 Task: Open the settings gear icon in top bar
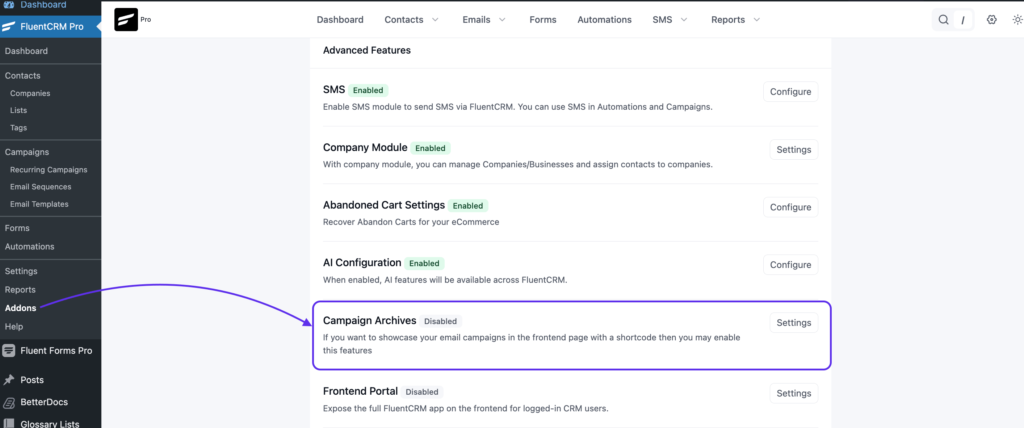click(x=992, y=20)
